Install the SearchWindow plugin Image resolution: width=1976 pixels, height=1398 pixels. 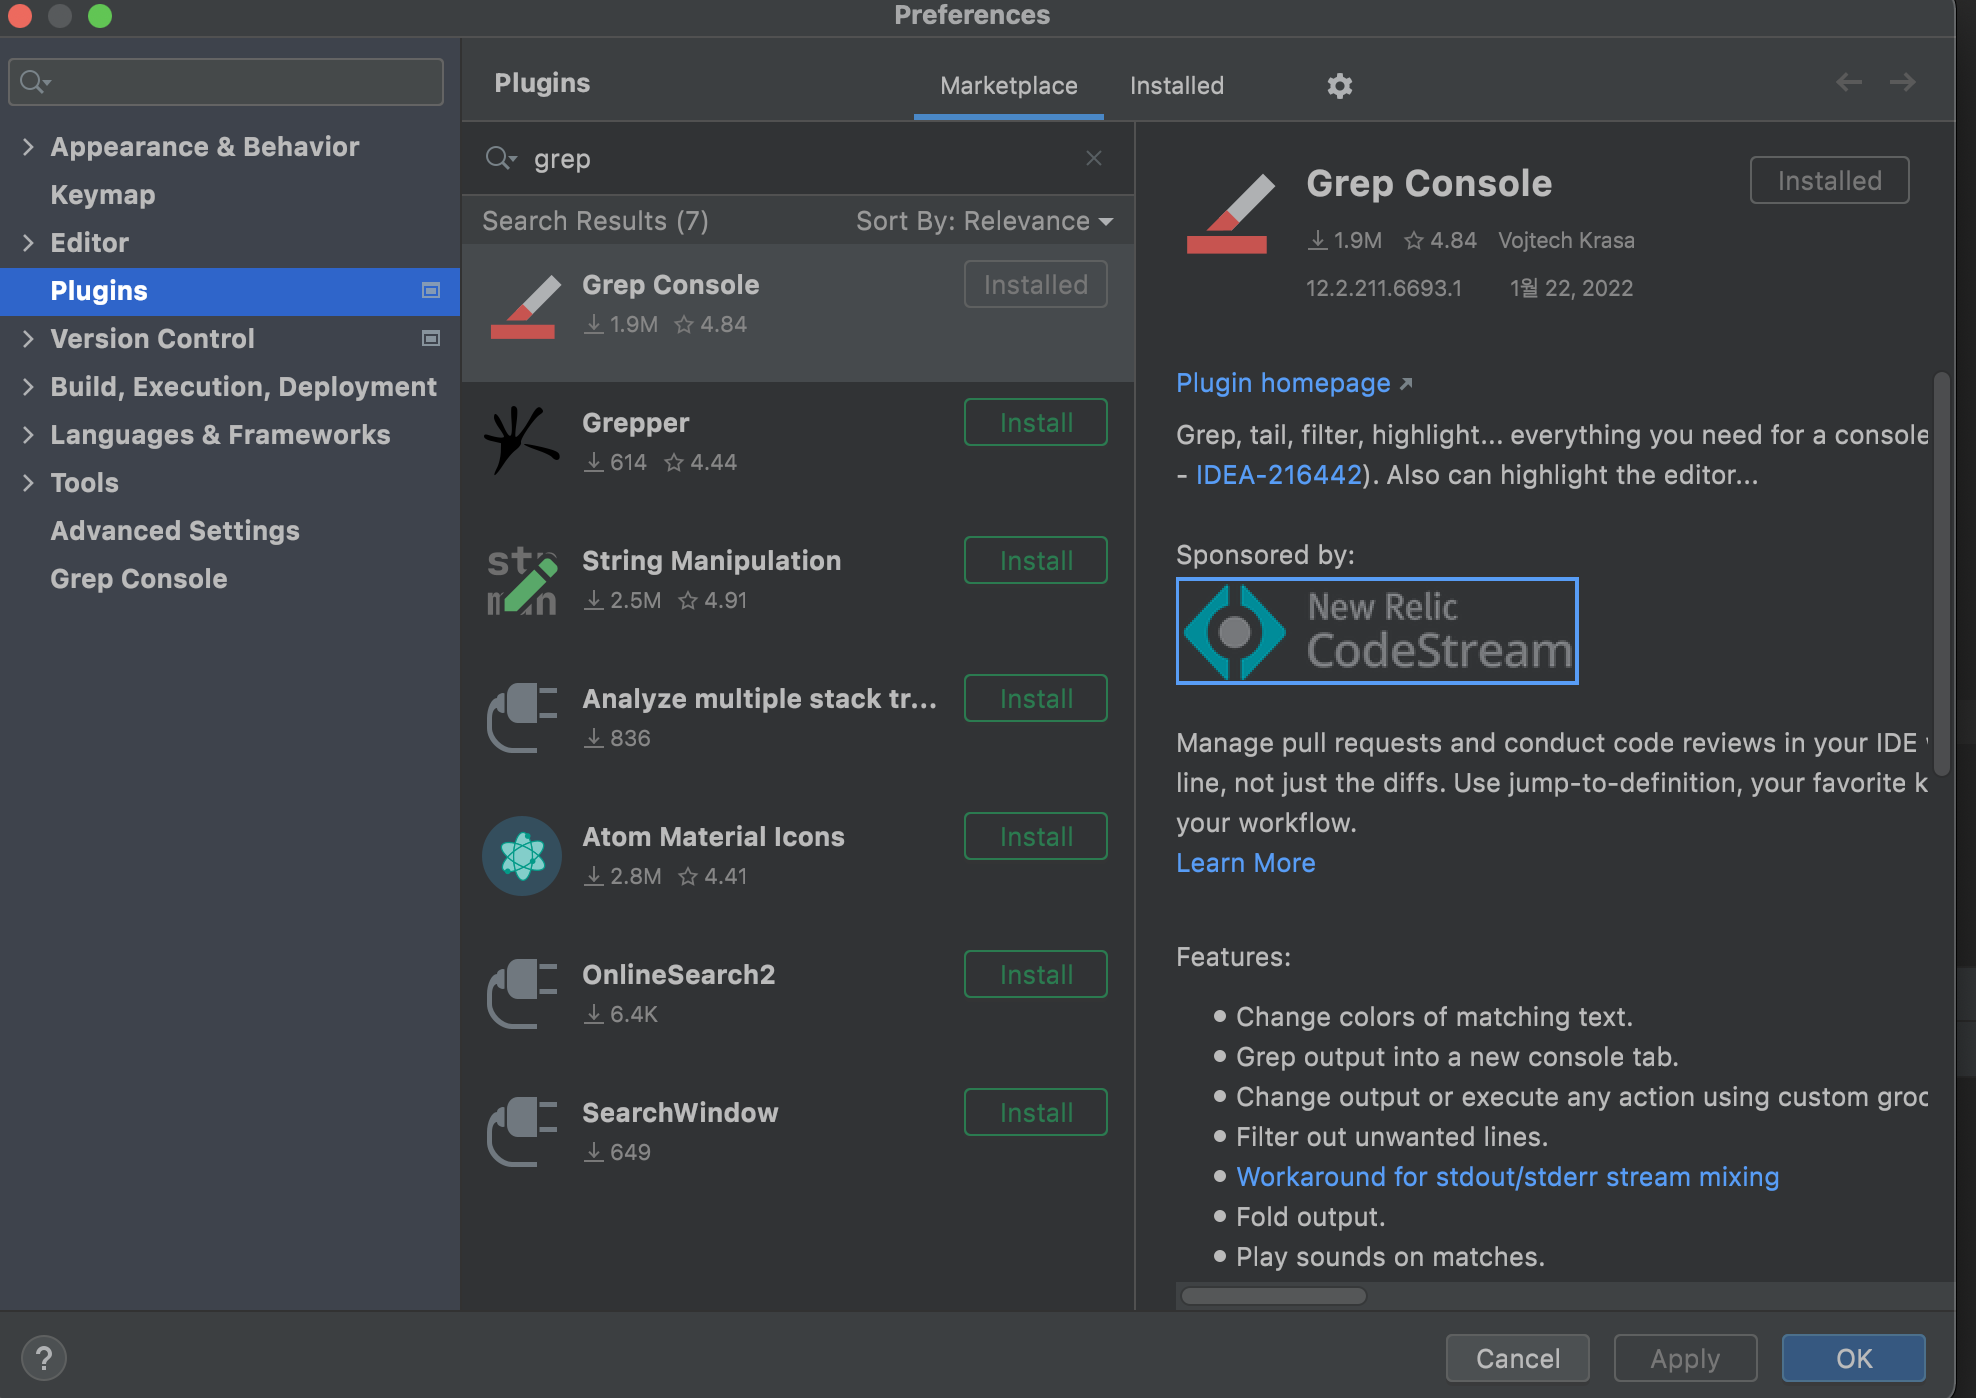click(1035, 1112)
